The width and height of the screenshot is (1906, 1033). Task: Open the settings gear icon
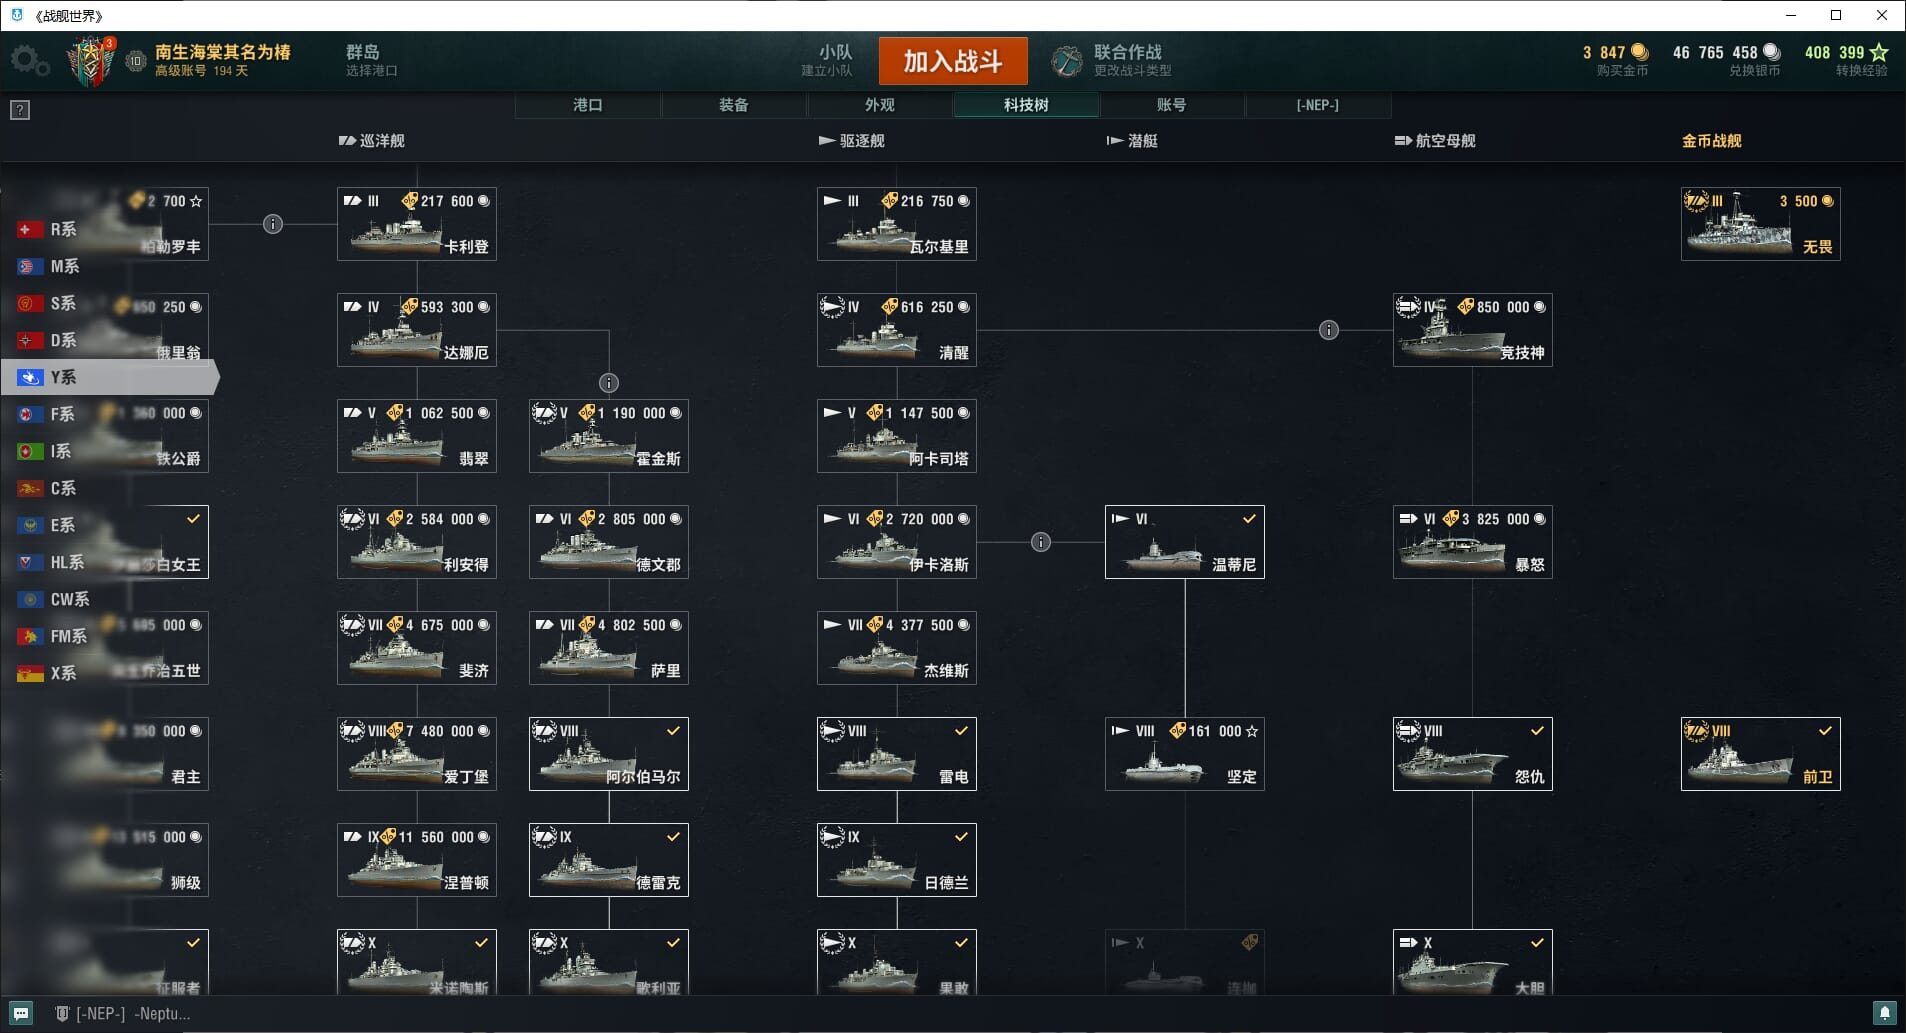click(x=29, y=61)
